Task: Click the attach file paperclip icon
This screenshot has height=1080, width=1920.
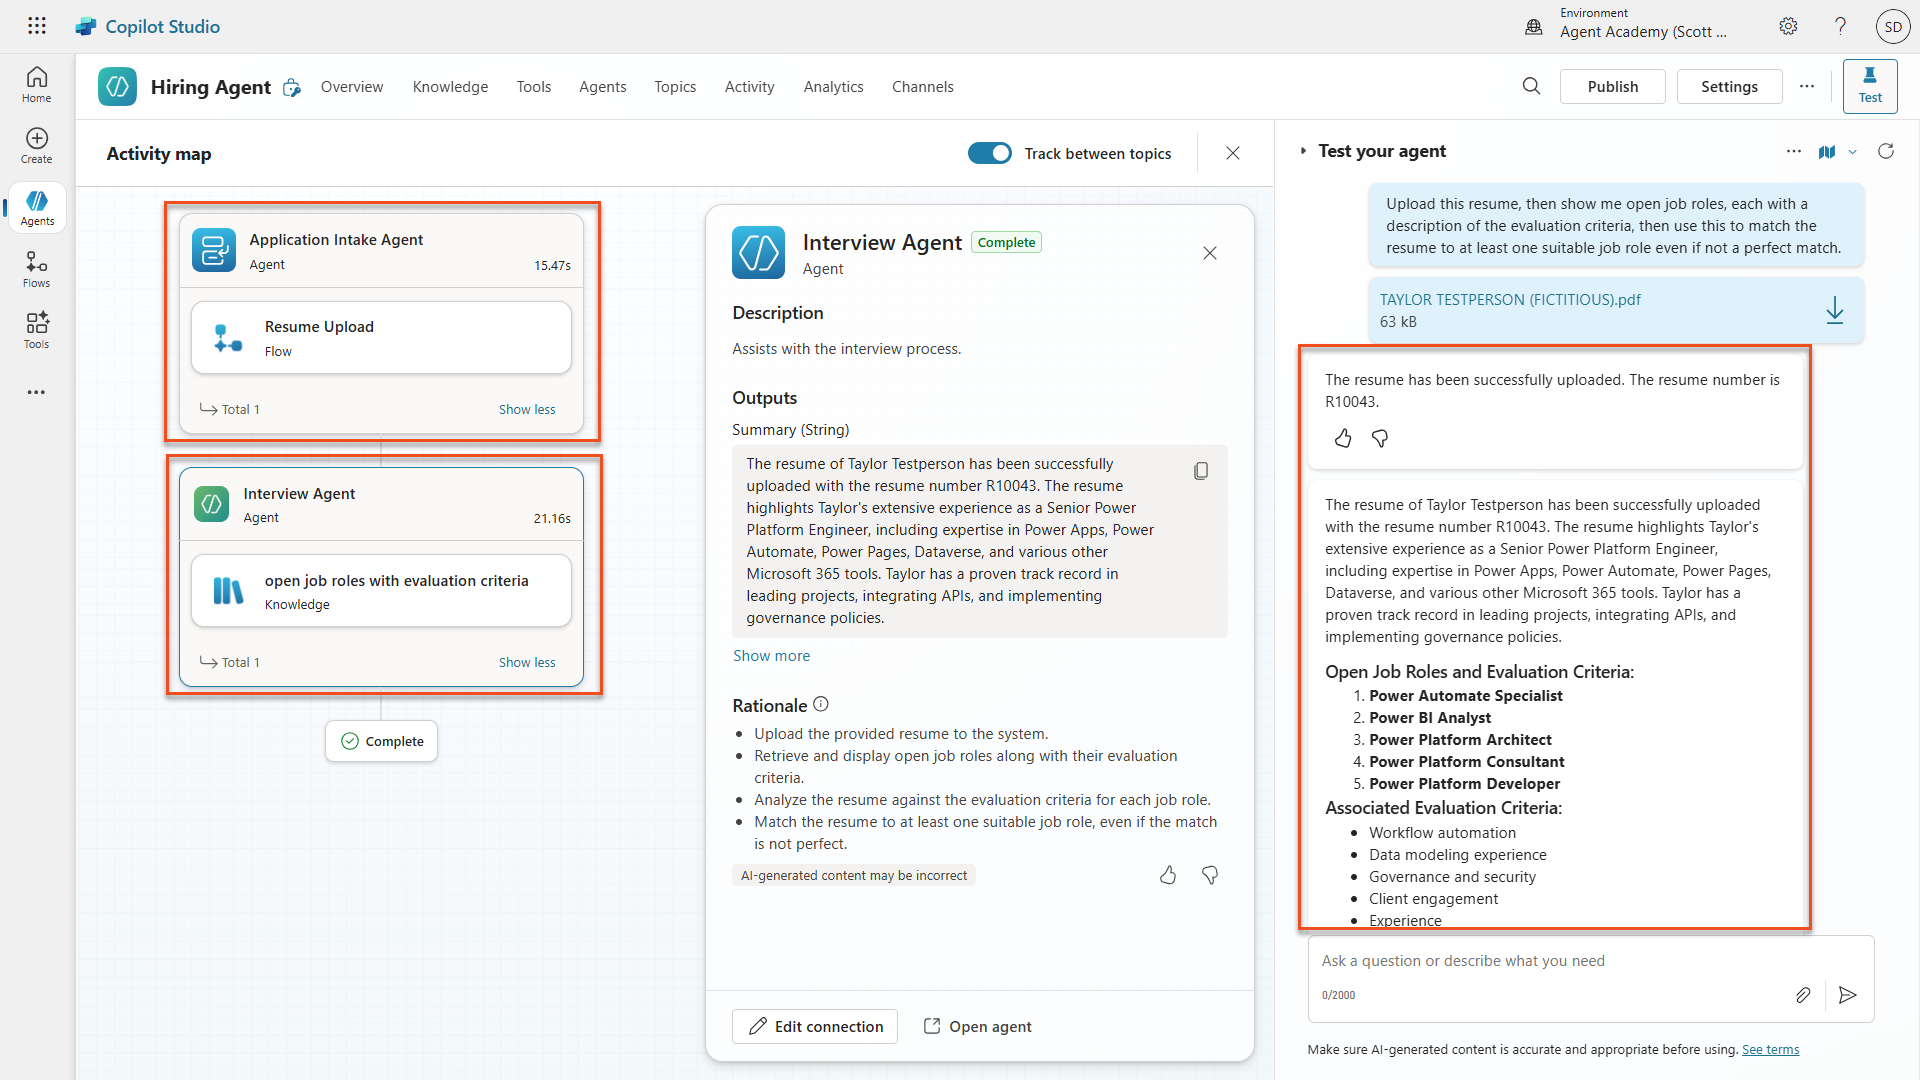Action: tap(1802, 995)
